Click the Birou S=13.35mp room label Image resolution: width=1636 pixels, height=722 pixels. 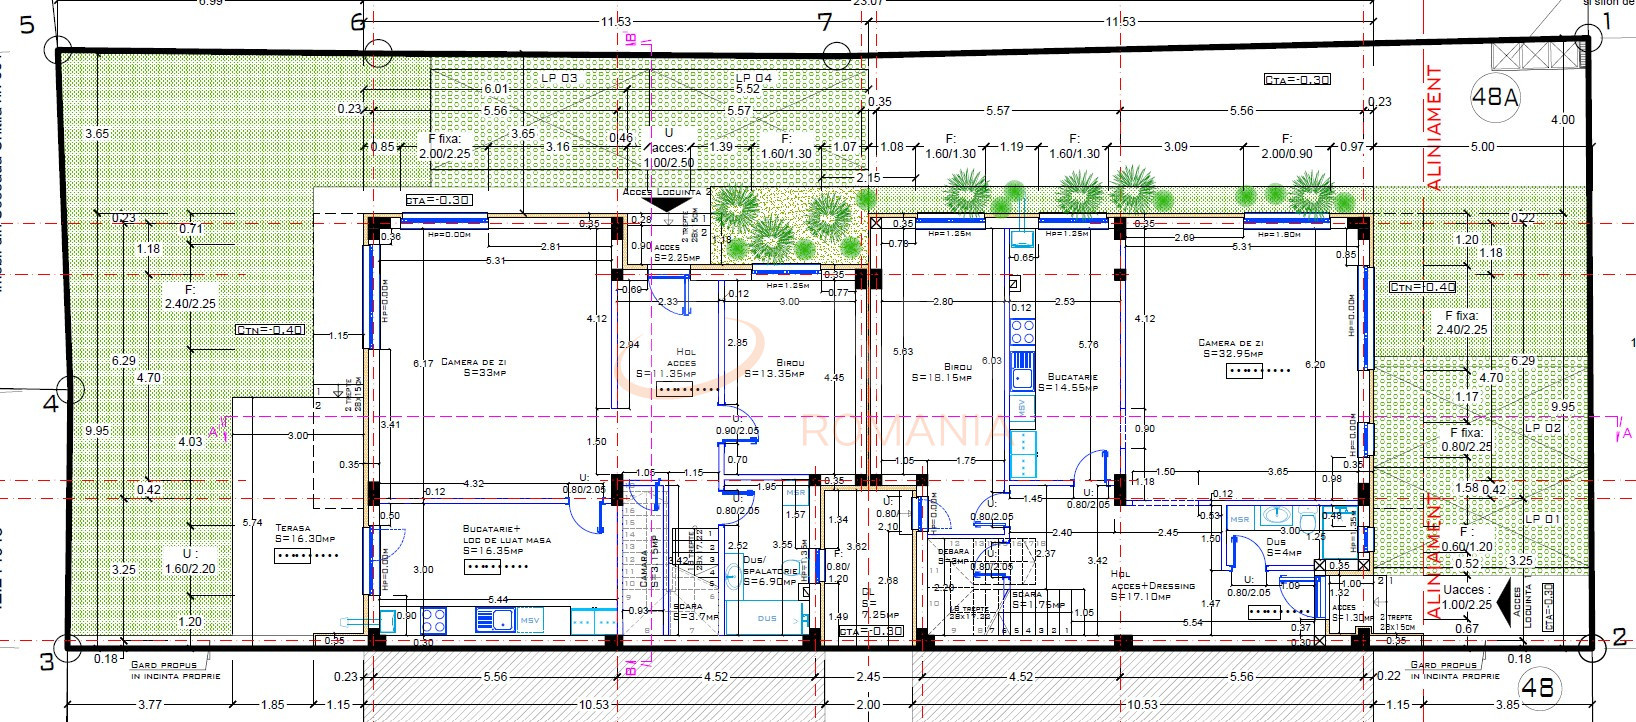(775, 369)
